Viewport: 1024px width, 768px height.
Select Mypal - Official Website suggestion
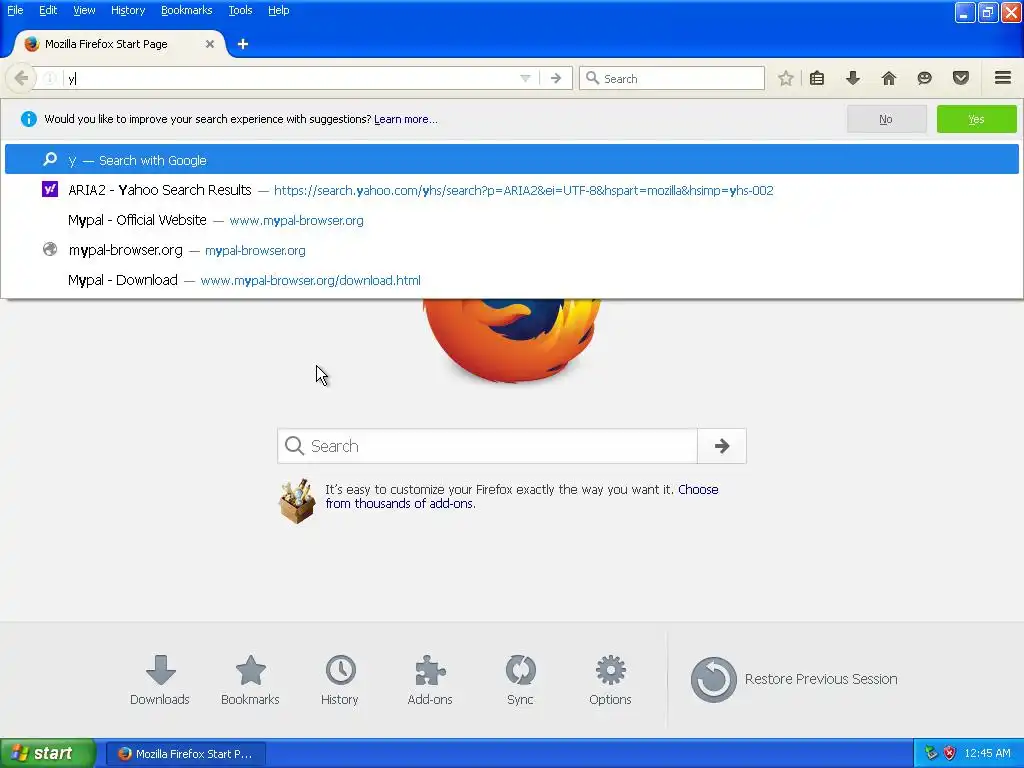511,220
